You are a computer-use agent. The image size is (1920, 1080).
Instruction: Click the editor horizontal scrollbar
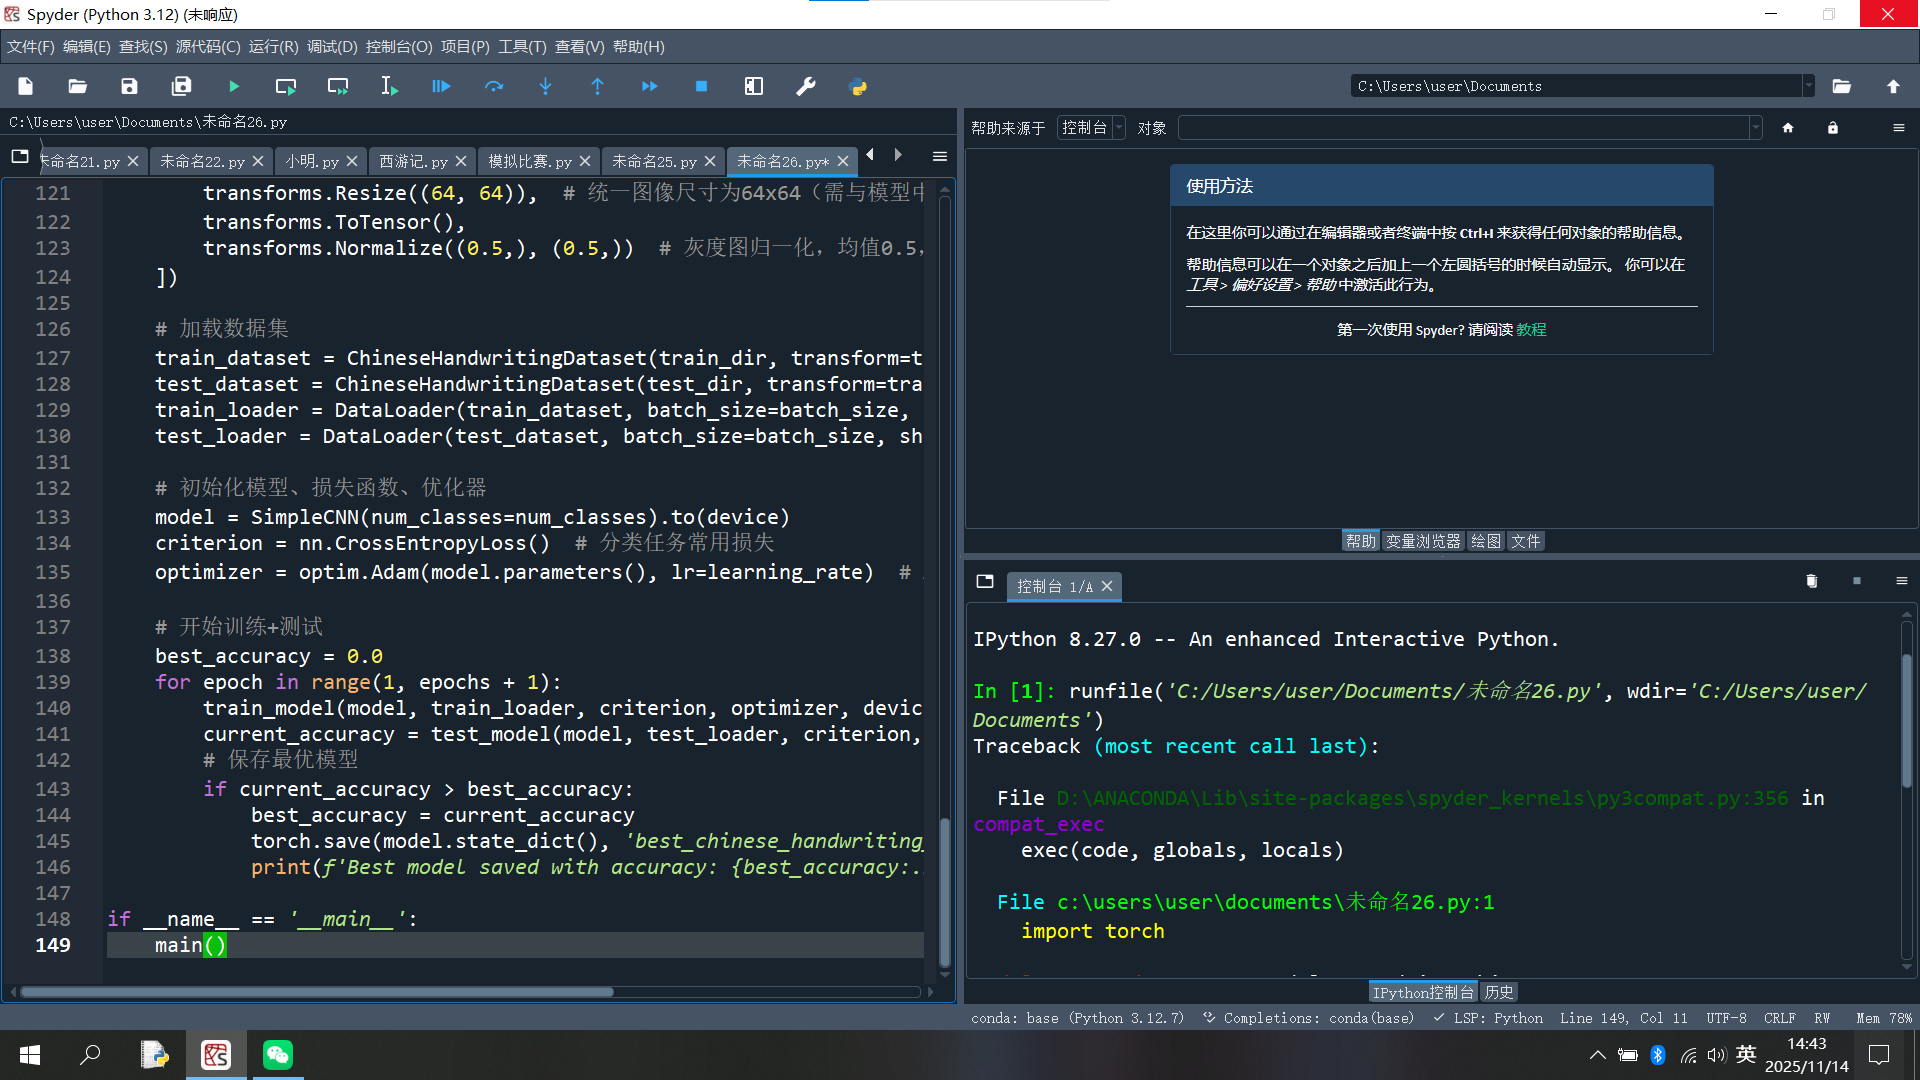click(316, 992)
